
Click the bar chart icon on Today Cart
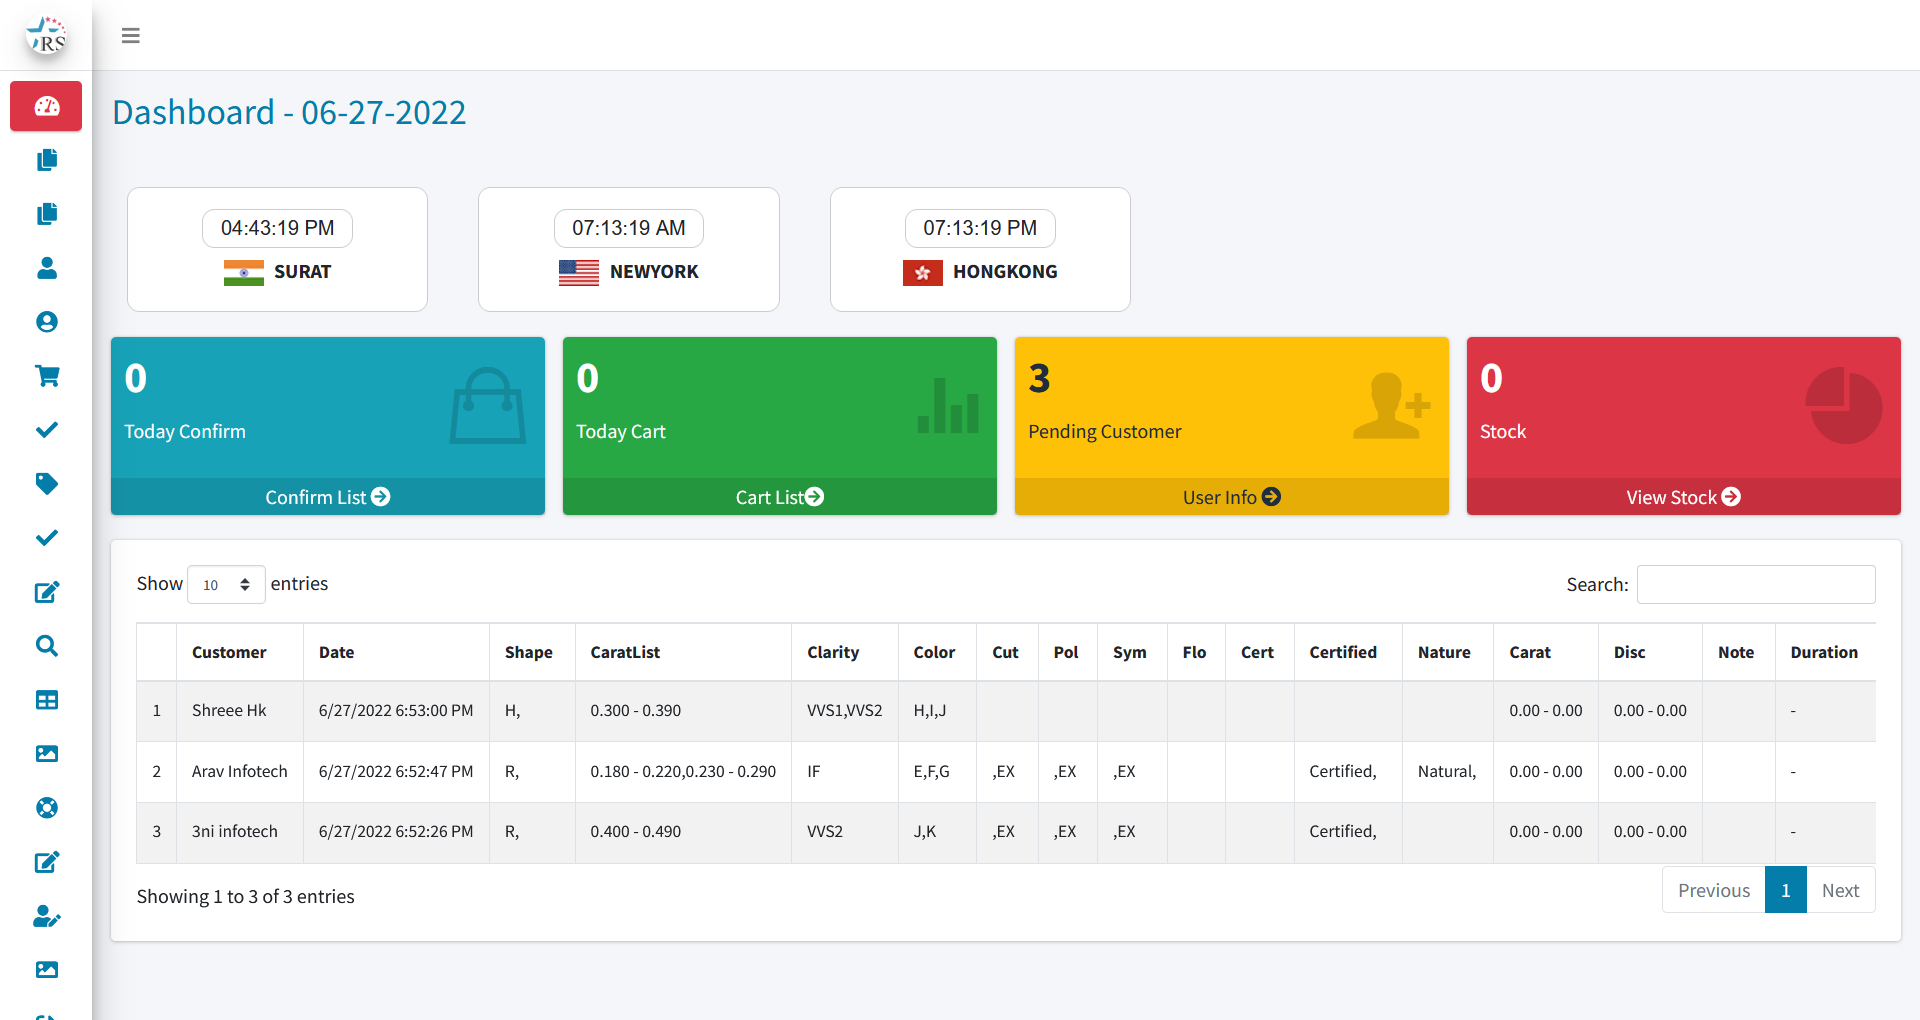[x=948, y=406]
